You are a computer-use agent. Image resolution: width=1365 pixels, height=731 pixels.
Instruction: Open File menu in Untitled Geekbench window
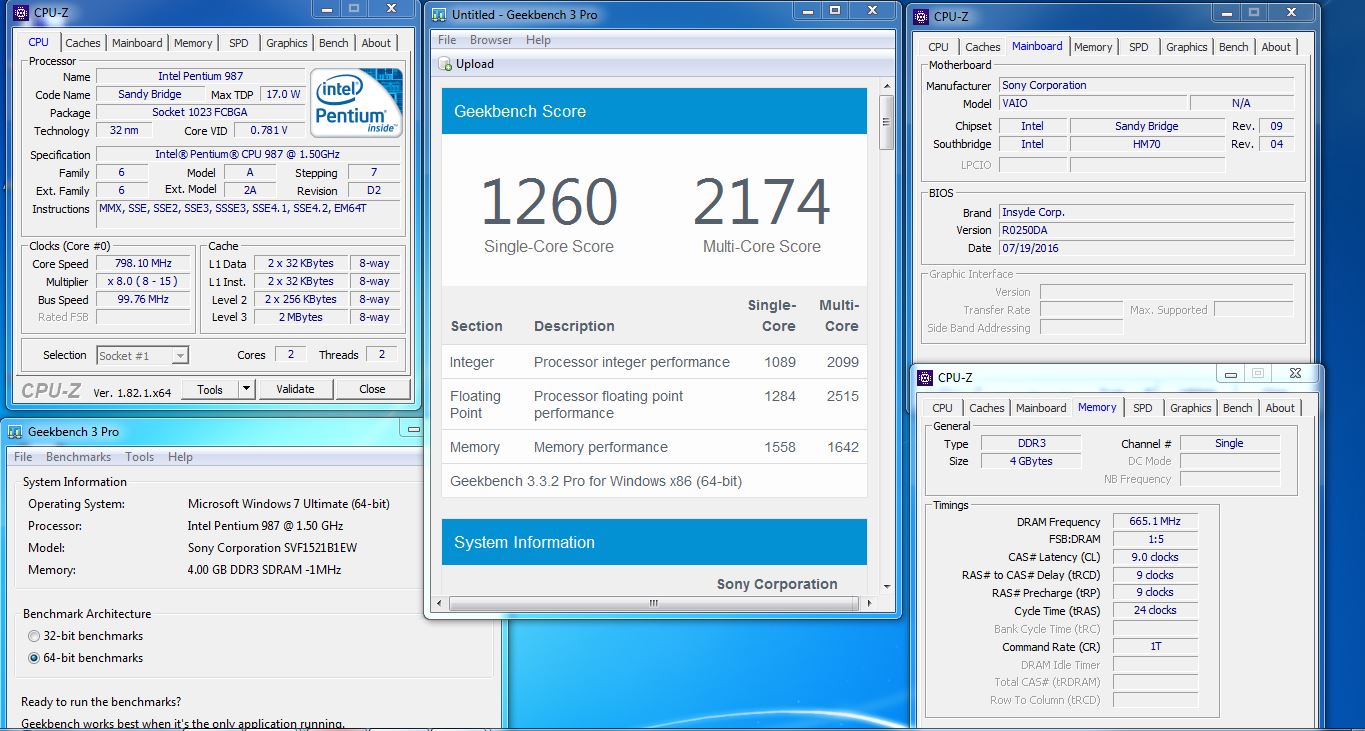coord(447,40)
